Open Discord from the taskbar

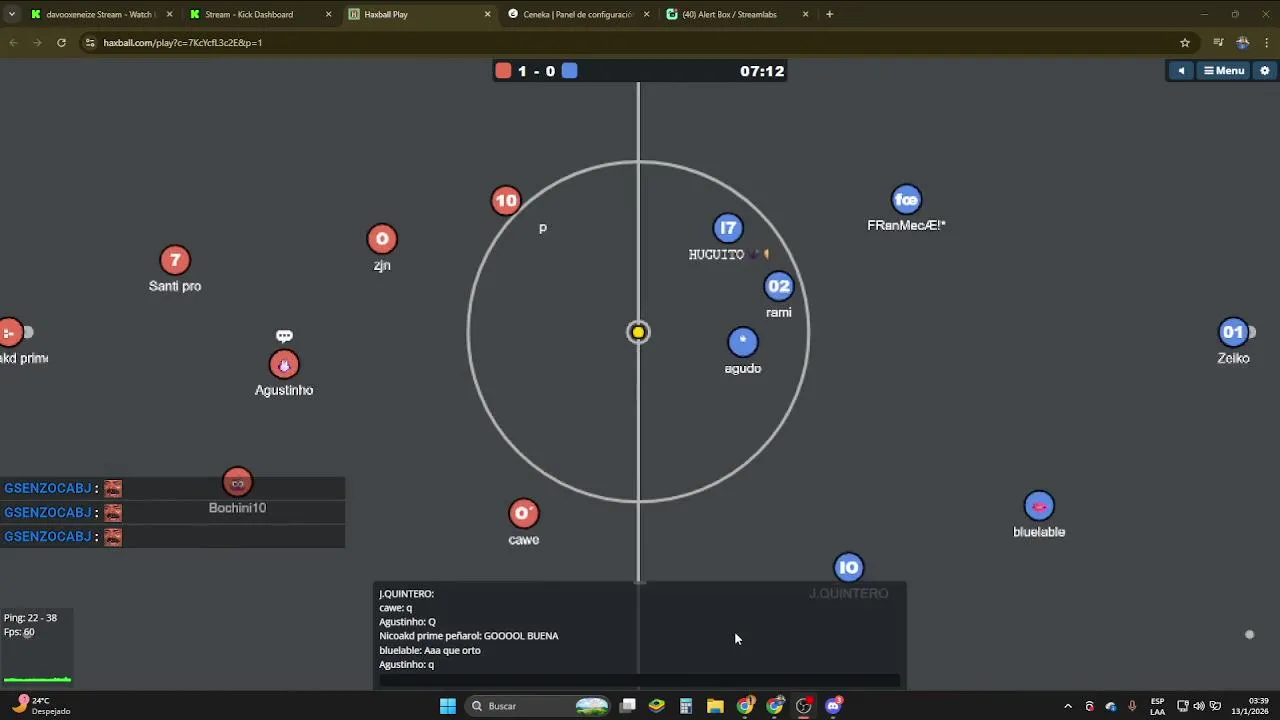[x=833, y=706]
